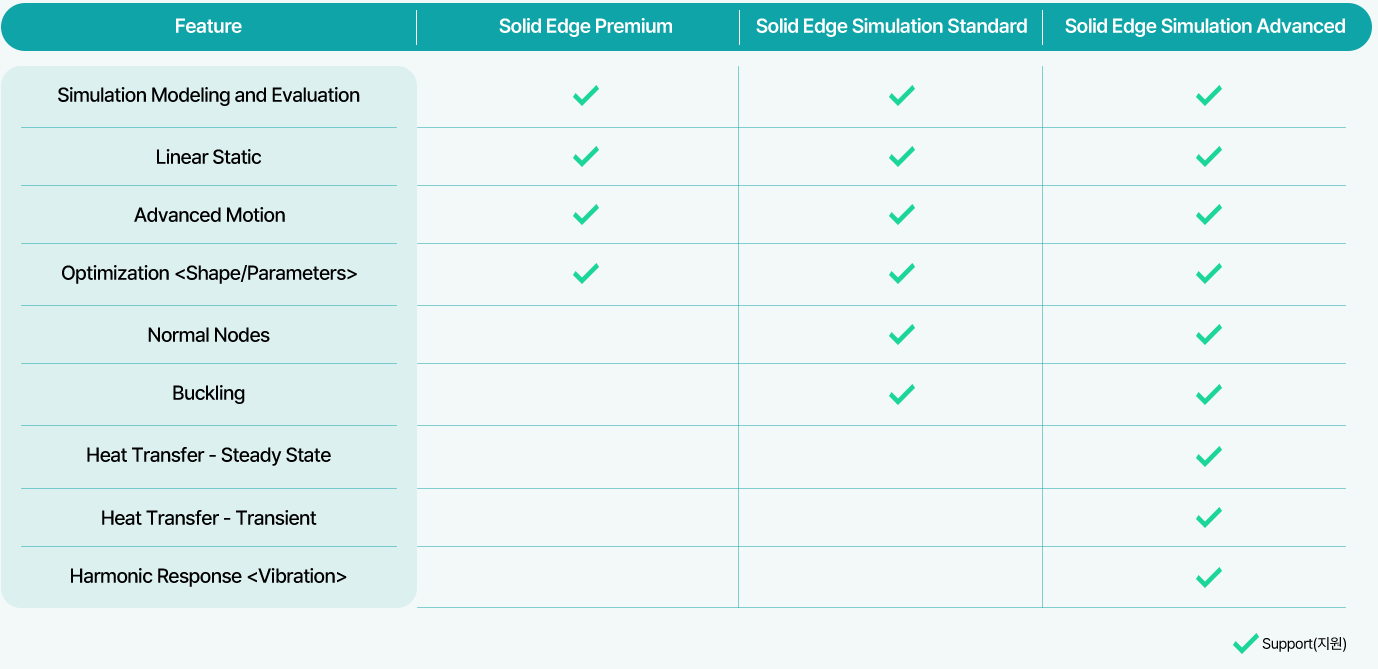Select the Solid Edge Simulation Advanced header

tap(1205, 26)
